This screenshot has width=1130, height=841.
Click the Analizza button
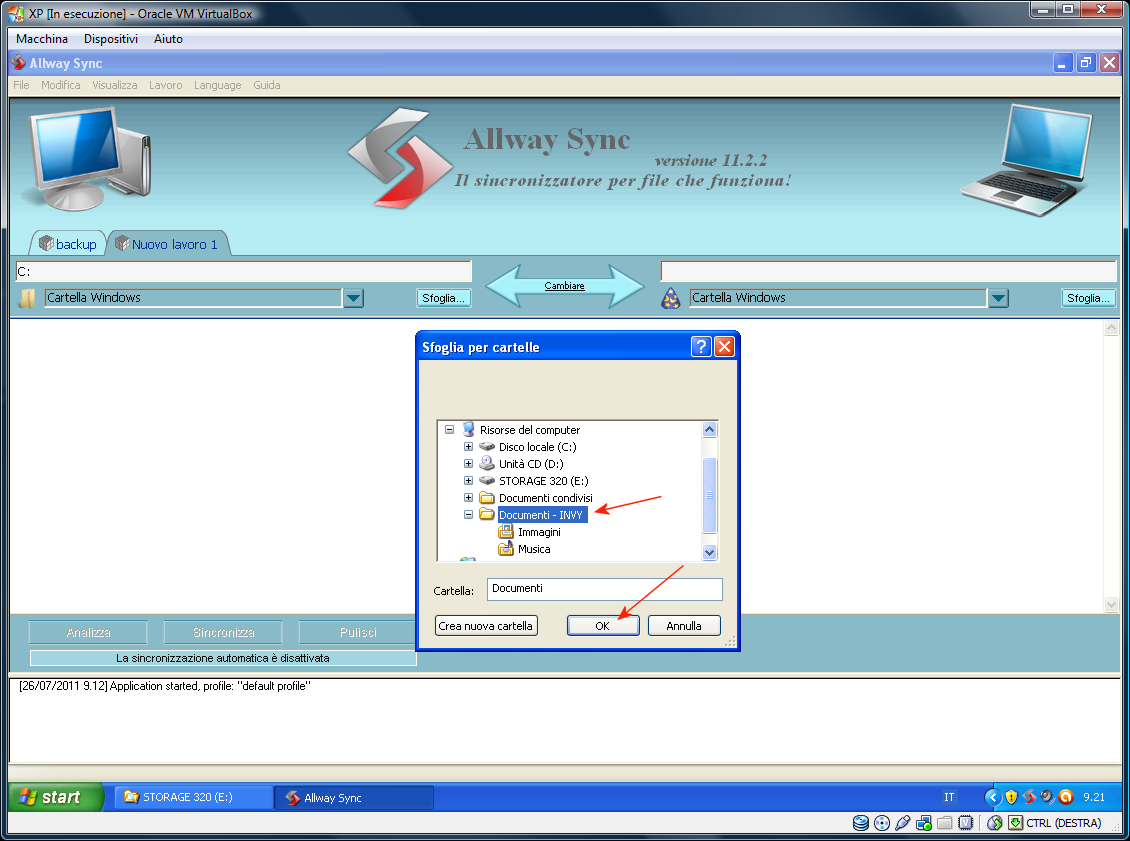click(x=88, y=632)
